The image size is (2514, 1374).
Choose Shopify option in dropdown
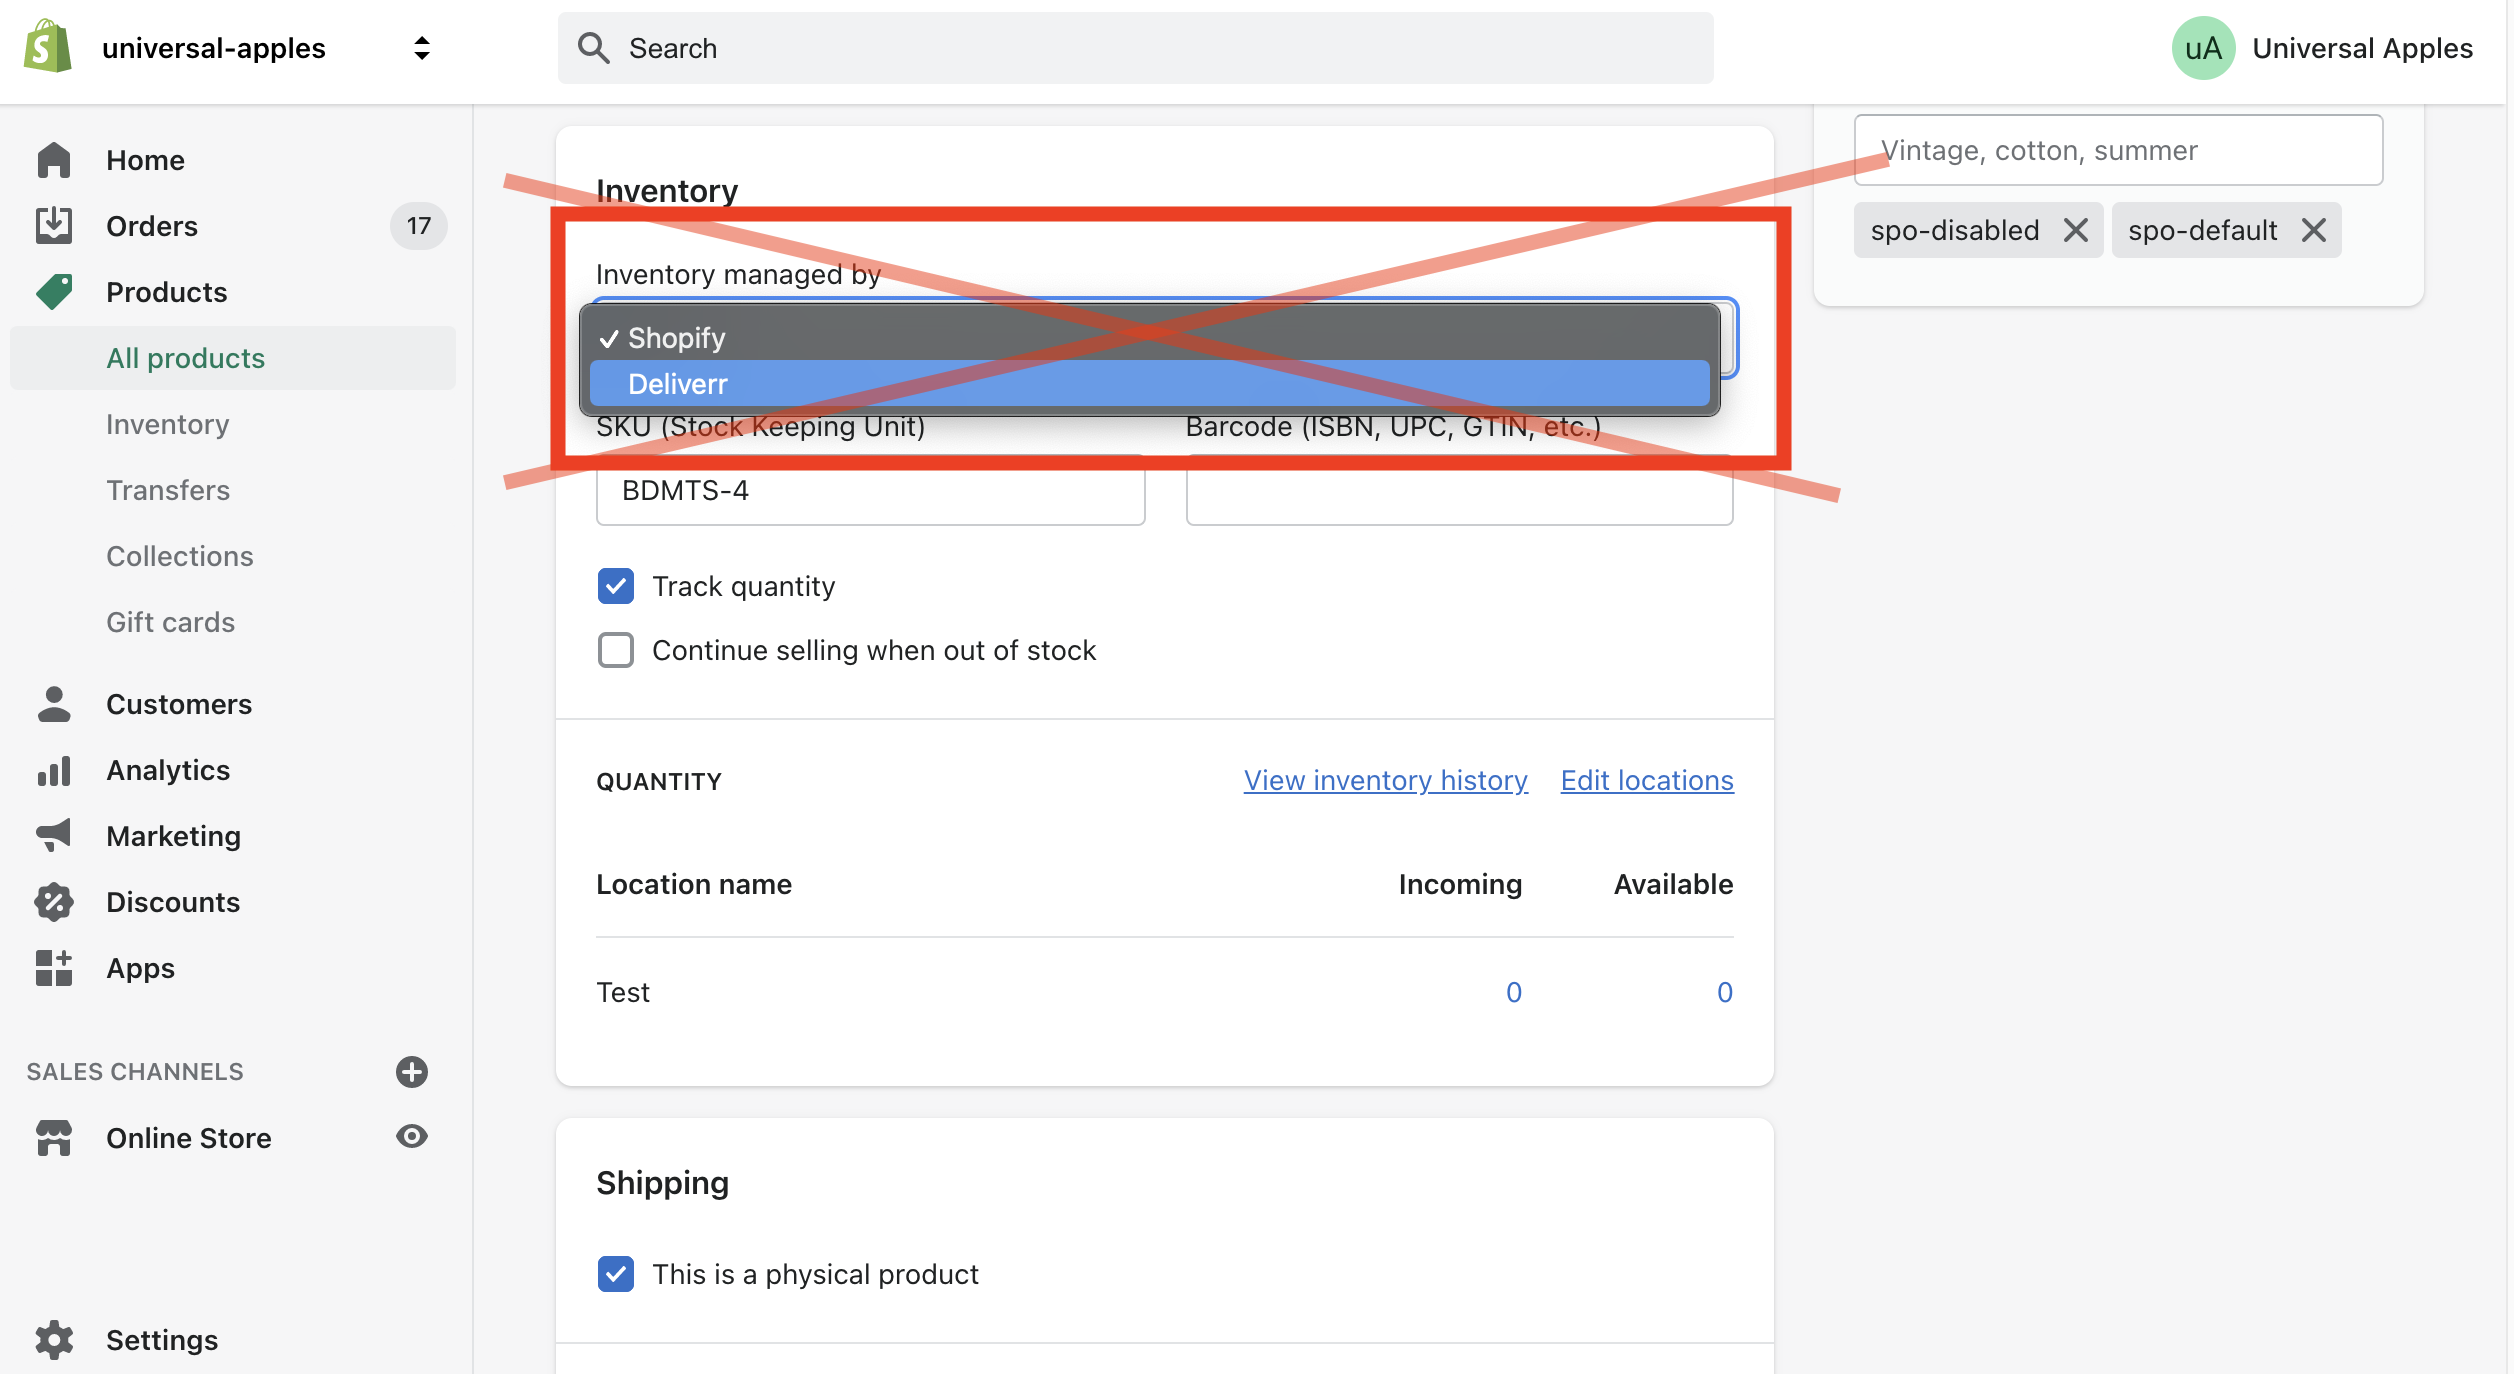[1150, 338]
